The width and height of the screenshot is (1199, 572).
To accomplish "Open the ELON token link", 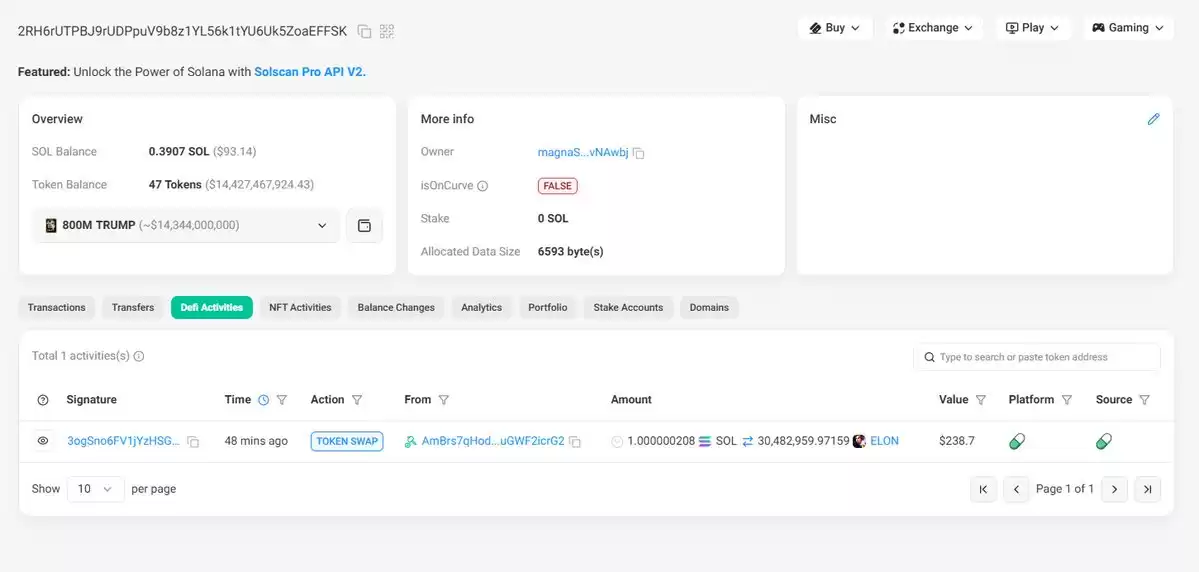I will click(885, 441).
